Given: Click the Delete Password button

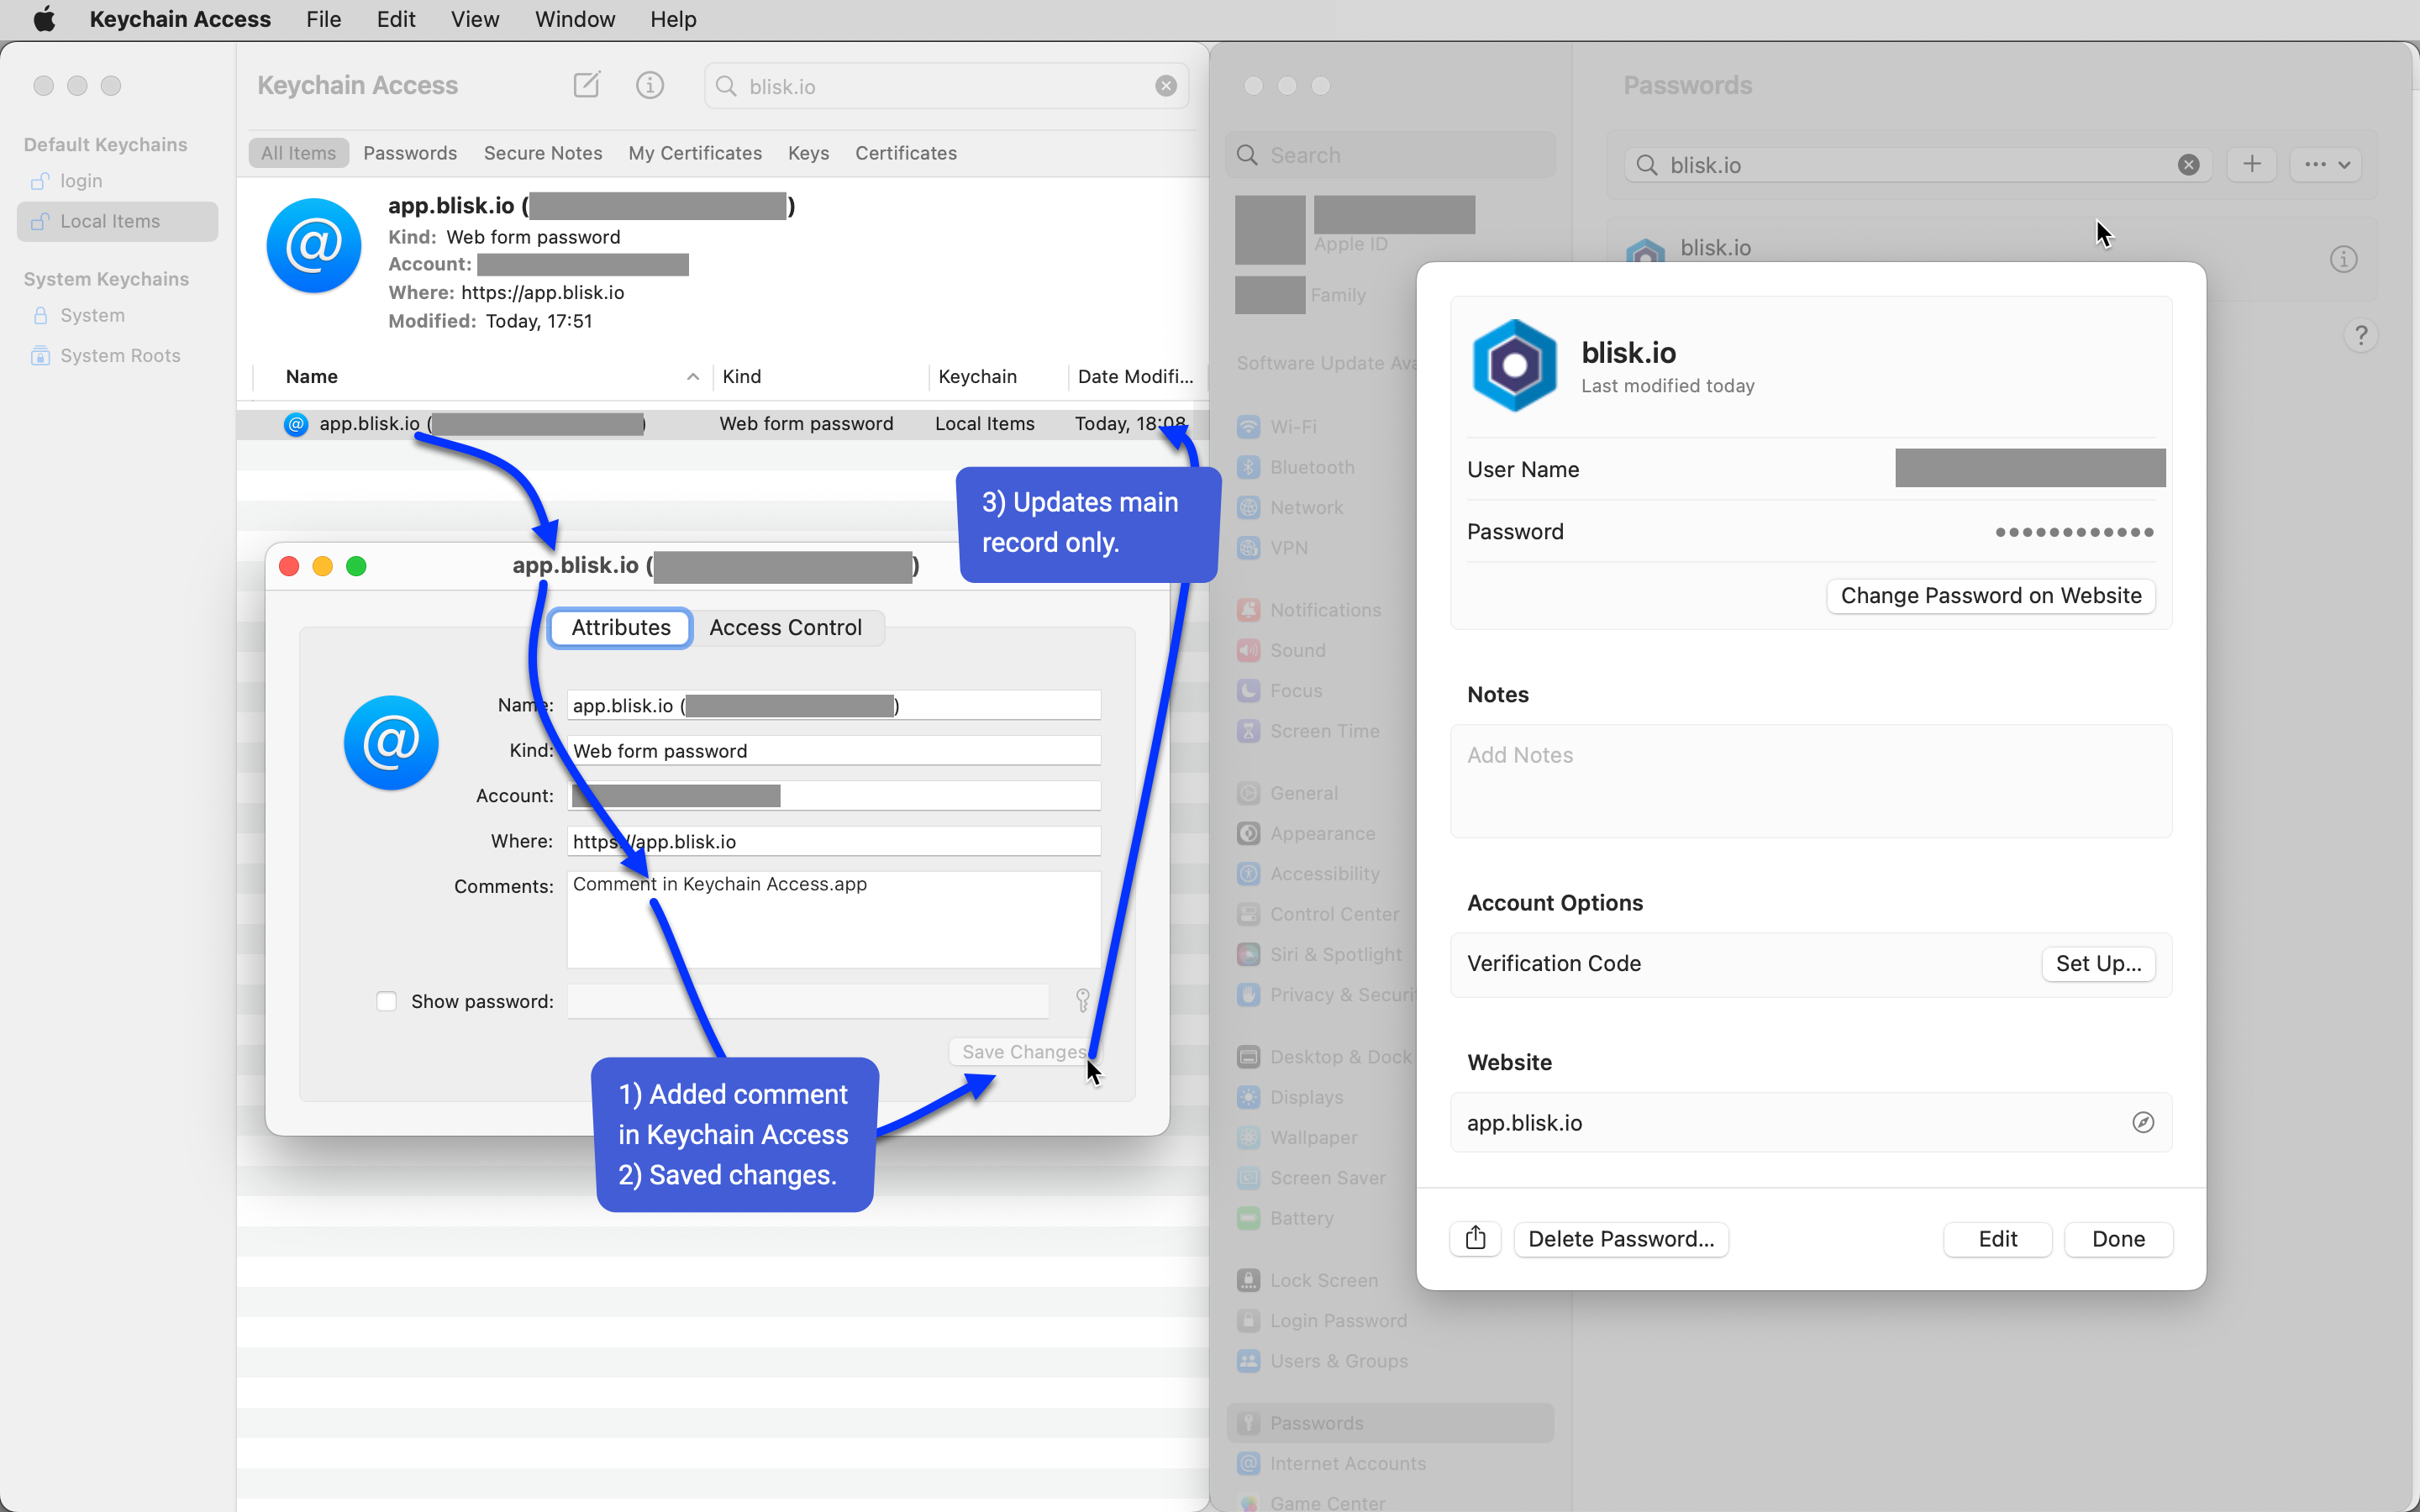Looking at the screenshot, I should pos(1621,1238).
